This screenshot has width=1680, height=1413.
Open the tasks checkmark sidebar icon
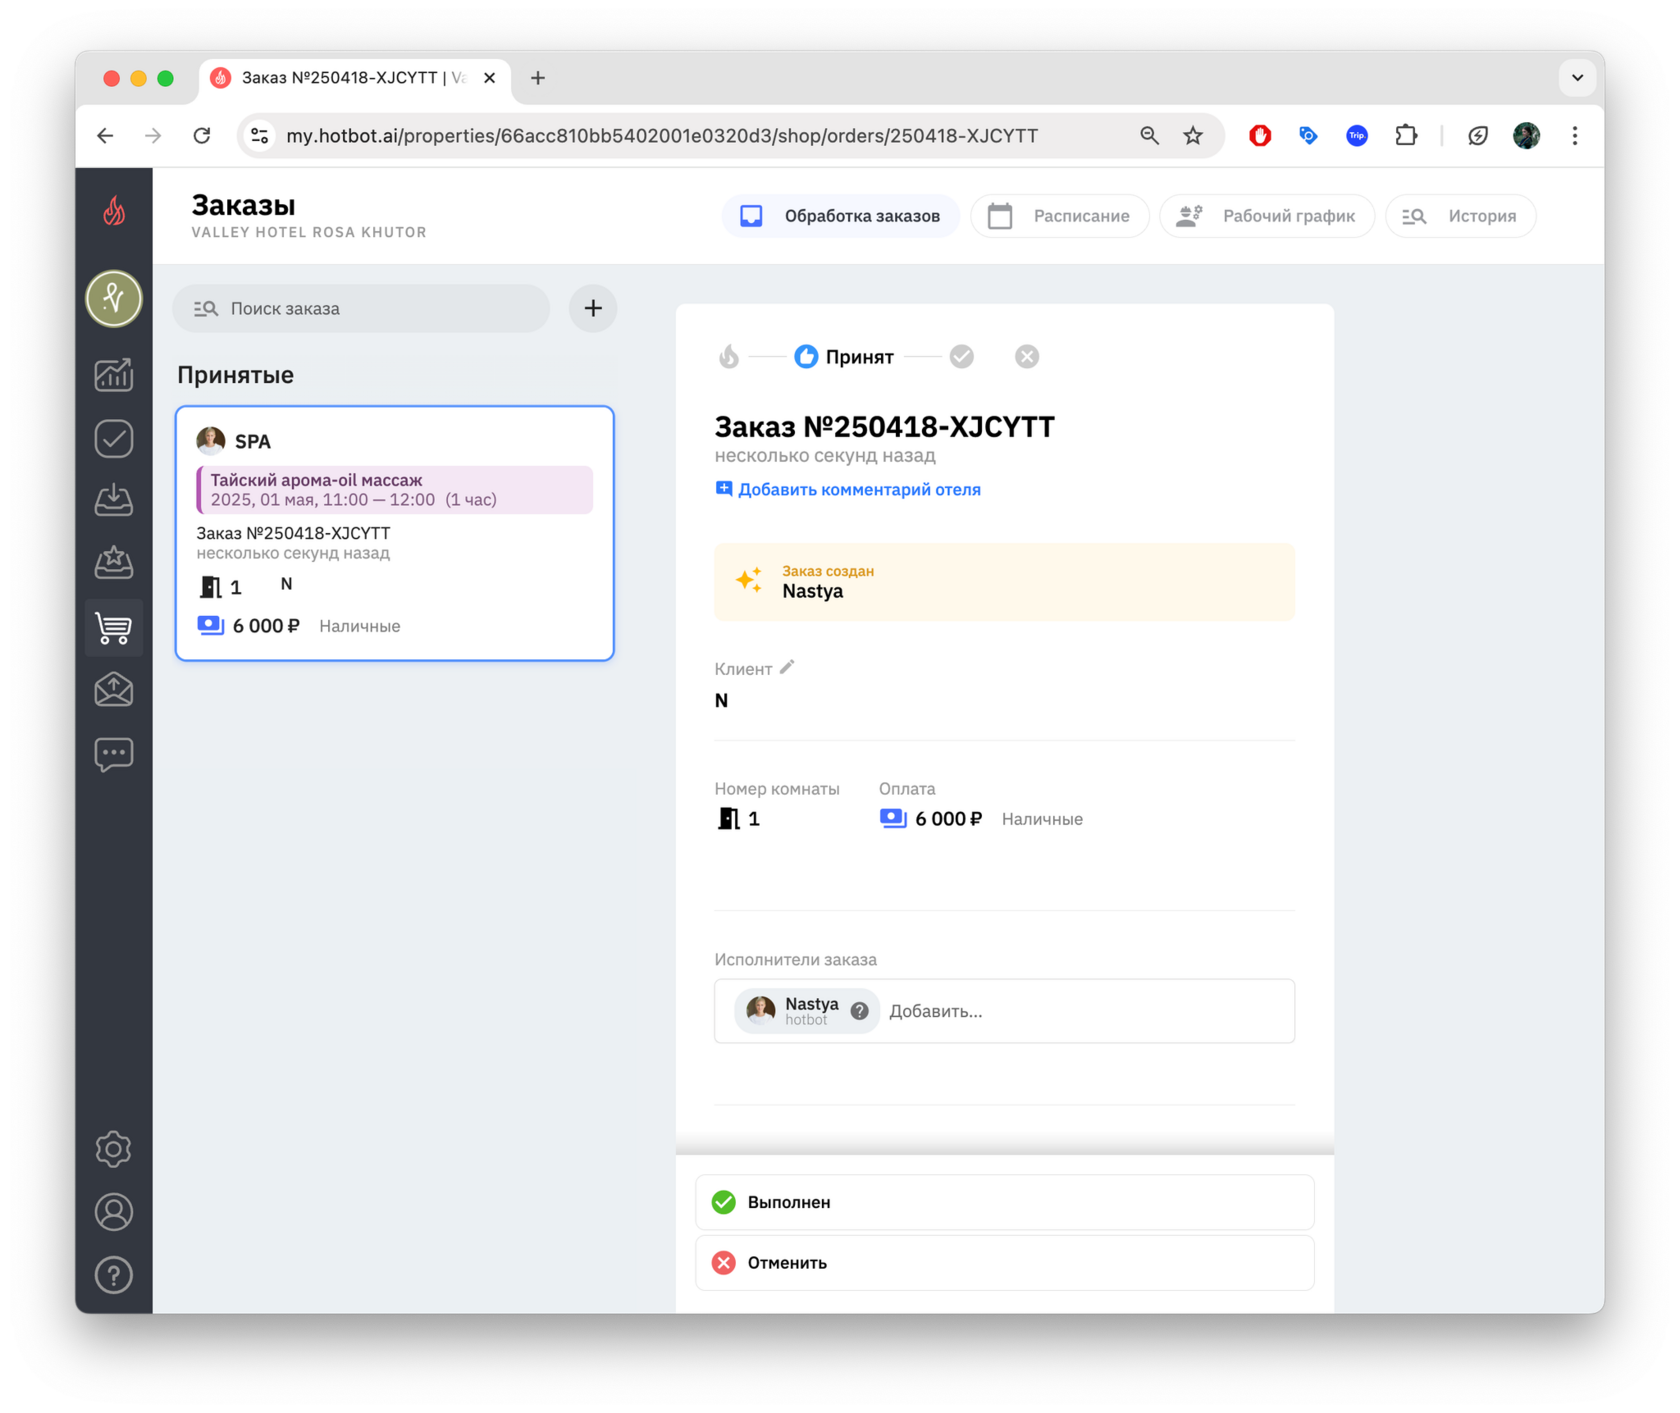(x=114, y=438)
